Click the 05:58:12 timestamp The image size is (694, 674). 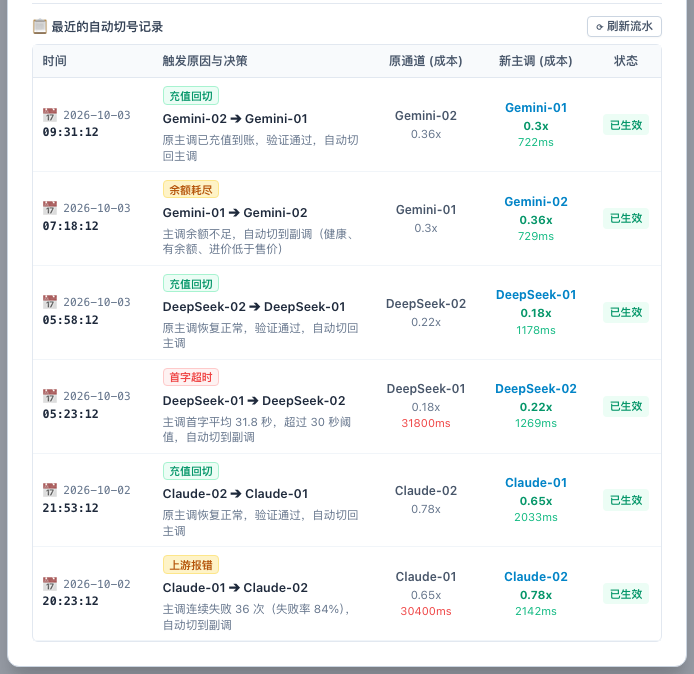pos(70,320)
